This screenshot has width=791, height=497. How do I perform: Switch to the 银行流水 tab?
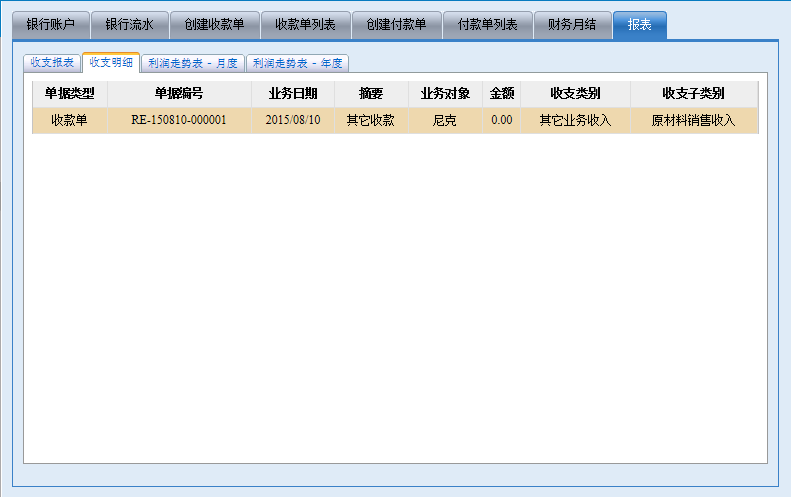pos(130,25)
